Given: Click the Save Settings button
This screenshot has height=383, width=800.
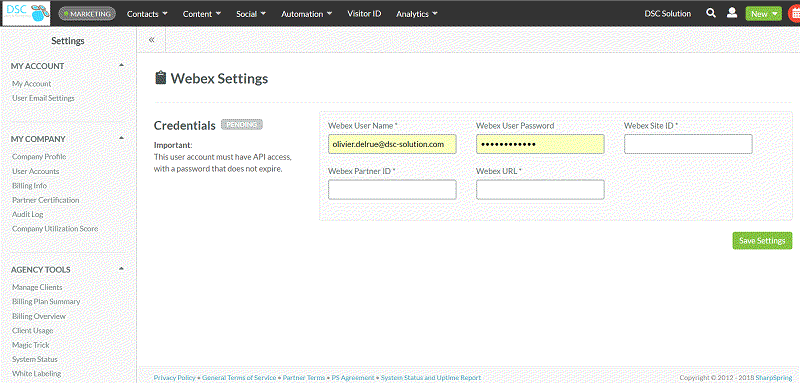Looking at the screenshot, I should pos(762,241).
